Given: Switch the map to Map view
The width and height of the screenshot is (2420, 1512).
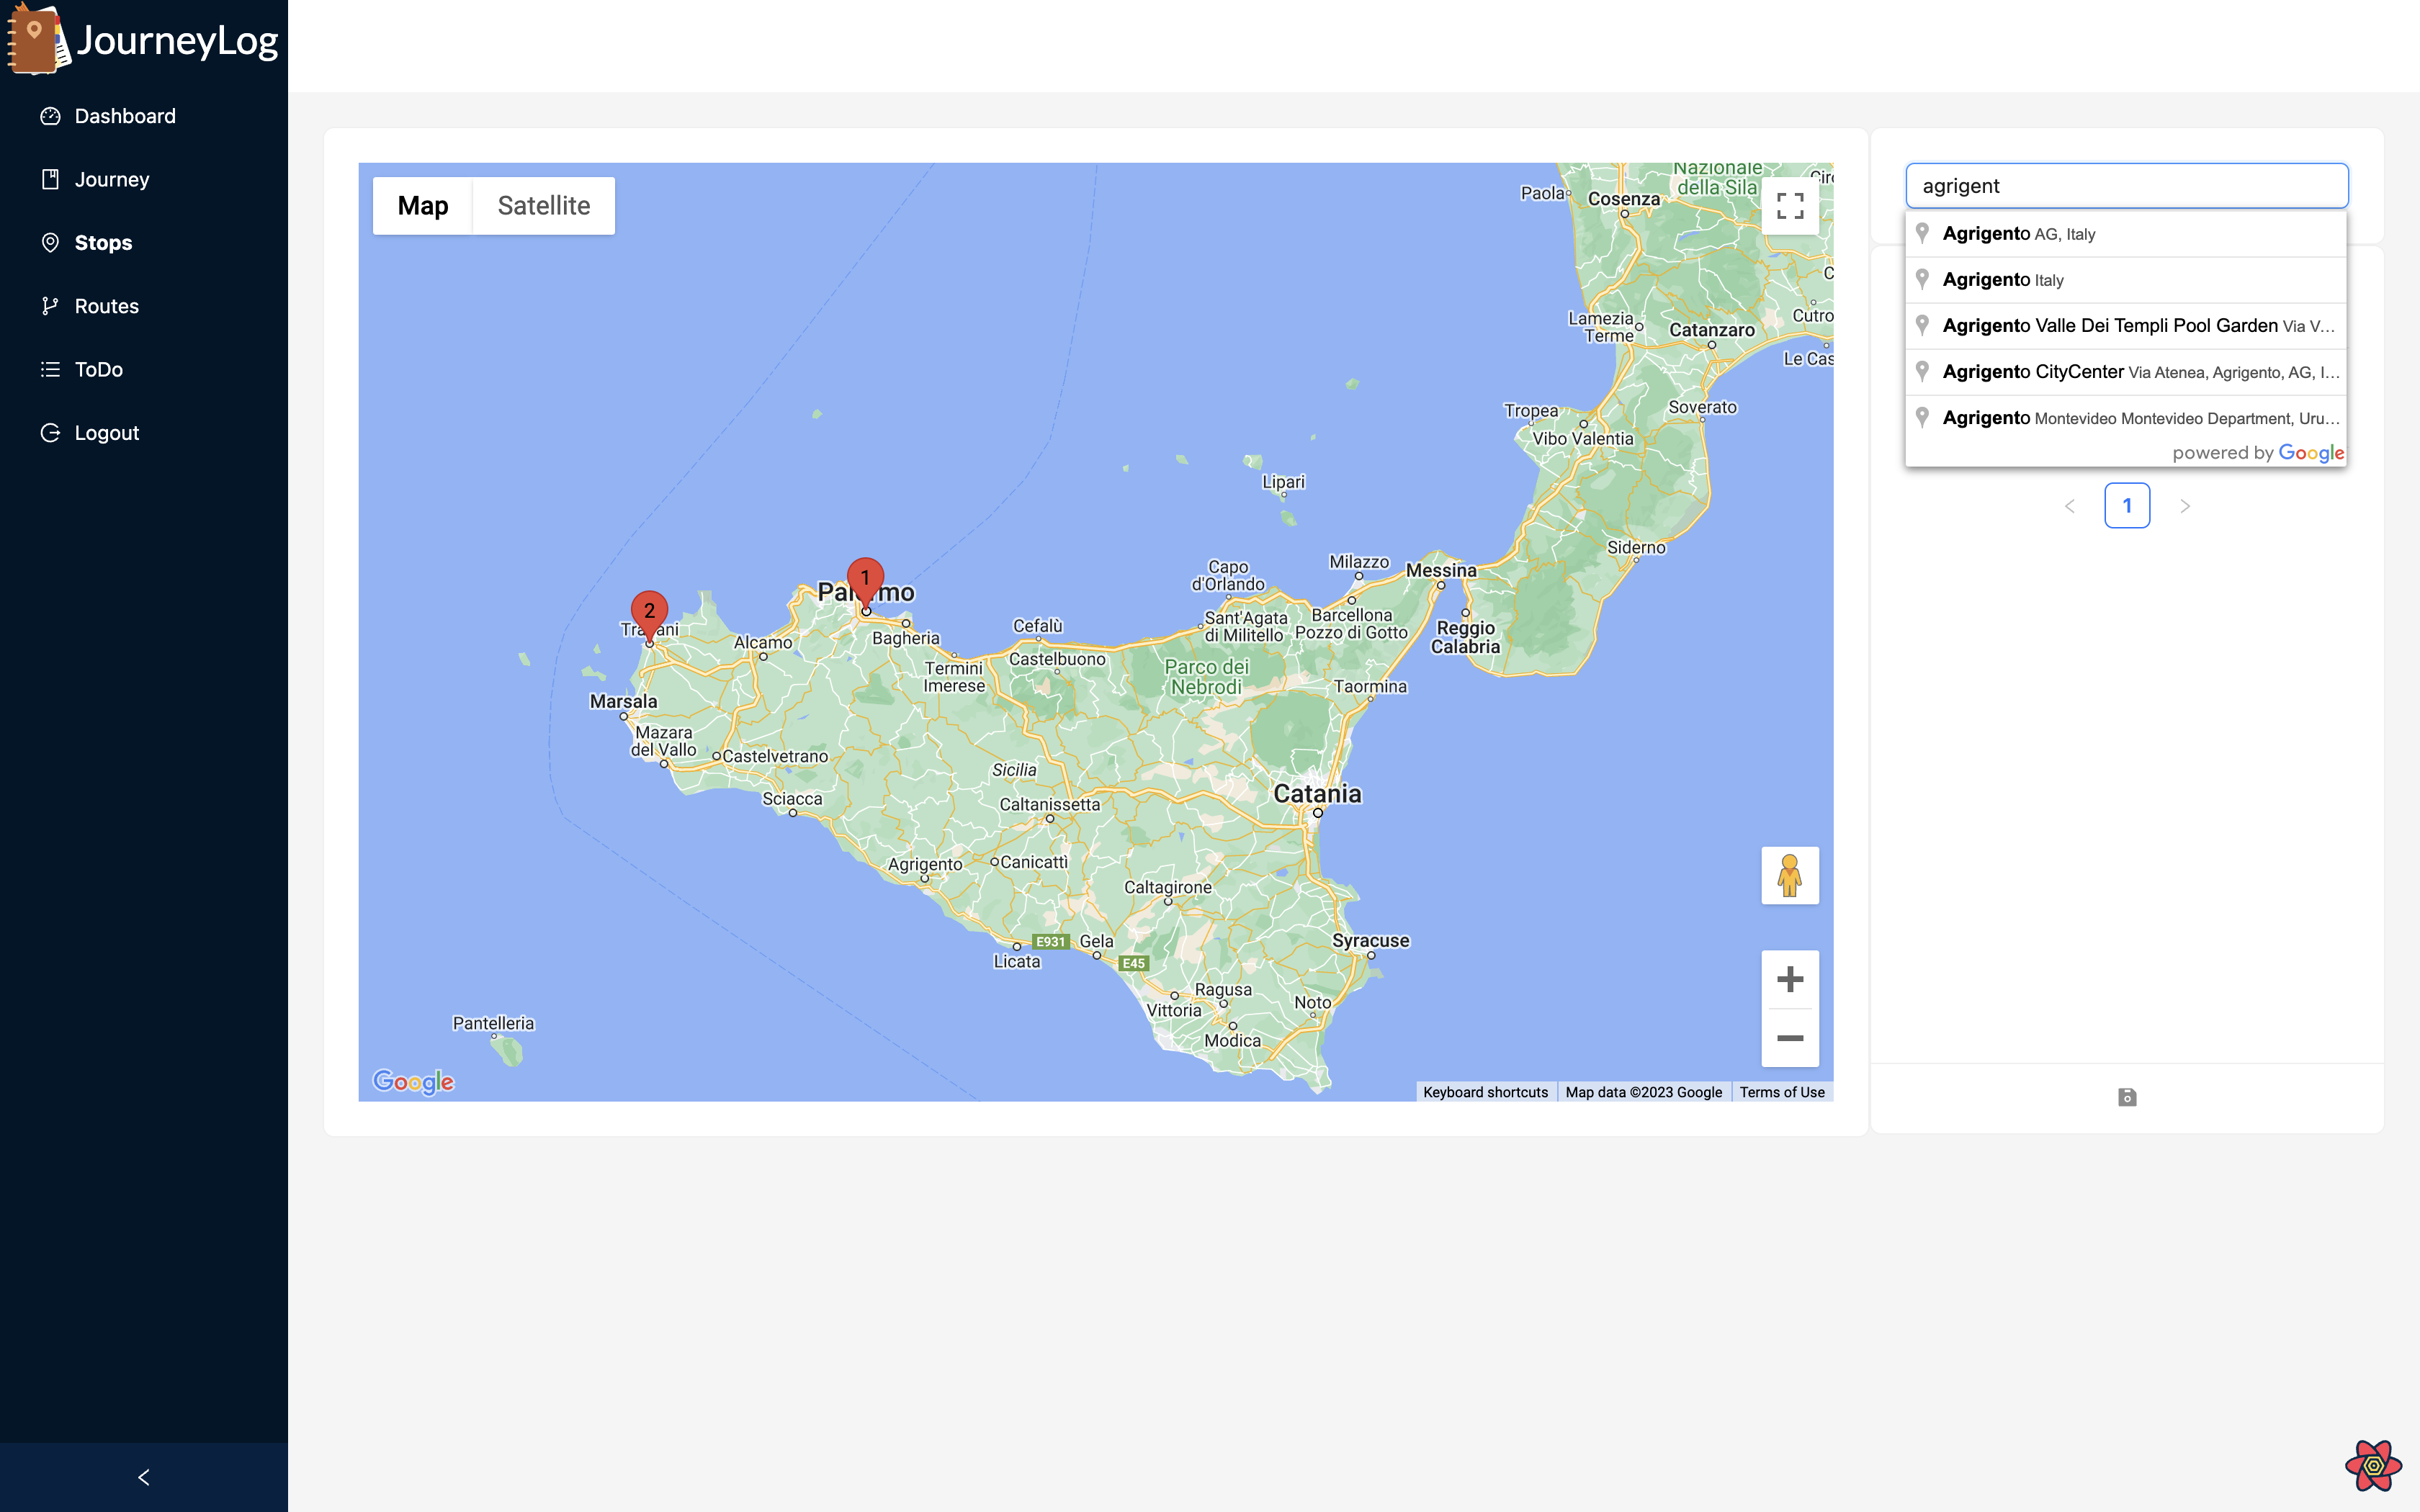Looking at the screenshot, I should (422, 206).
